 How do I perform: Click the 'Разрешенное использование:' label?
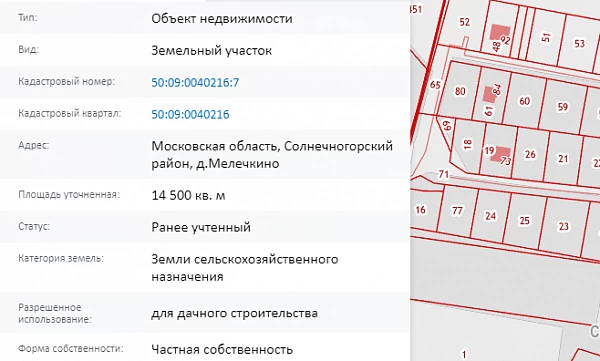pyautogui.click(x=55, y=313)
